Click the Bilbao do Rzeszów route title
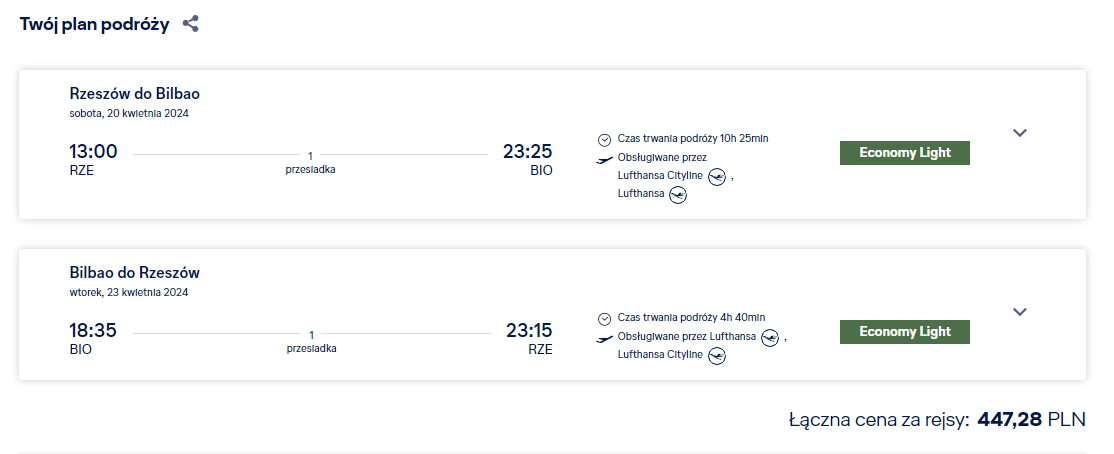 pos(135,273)
